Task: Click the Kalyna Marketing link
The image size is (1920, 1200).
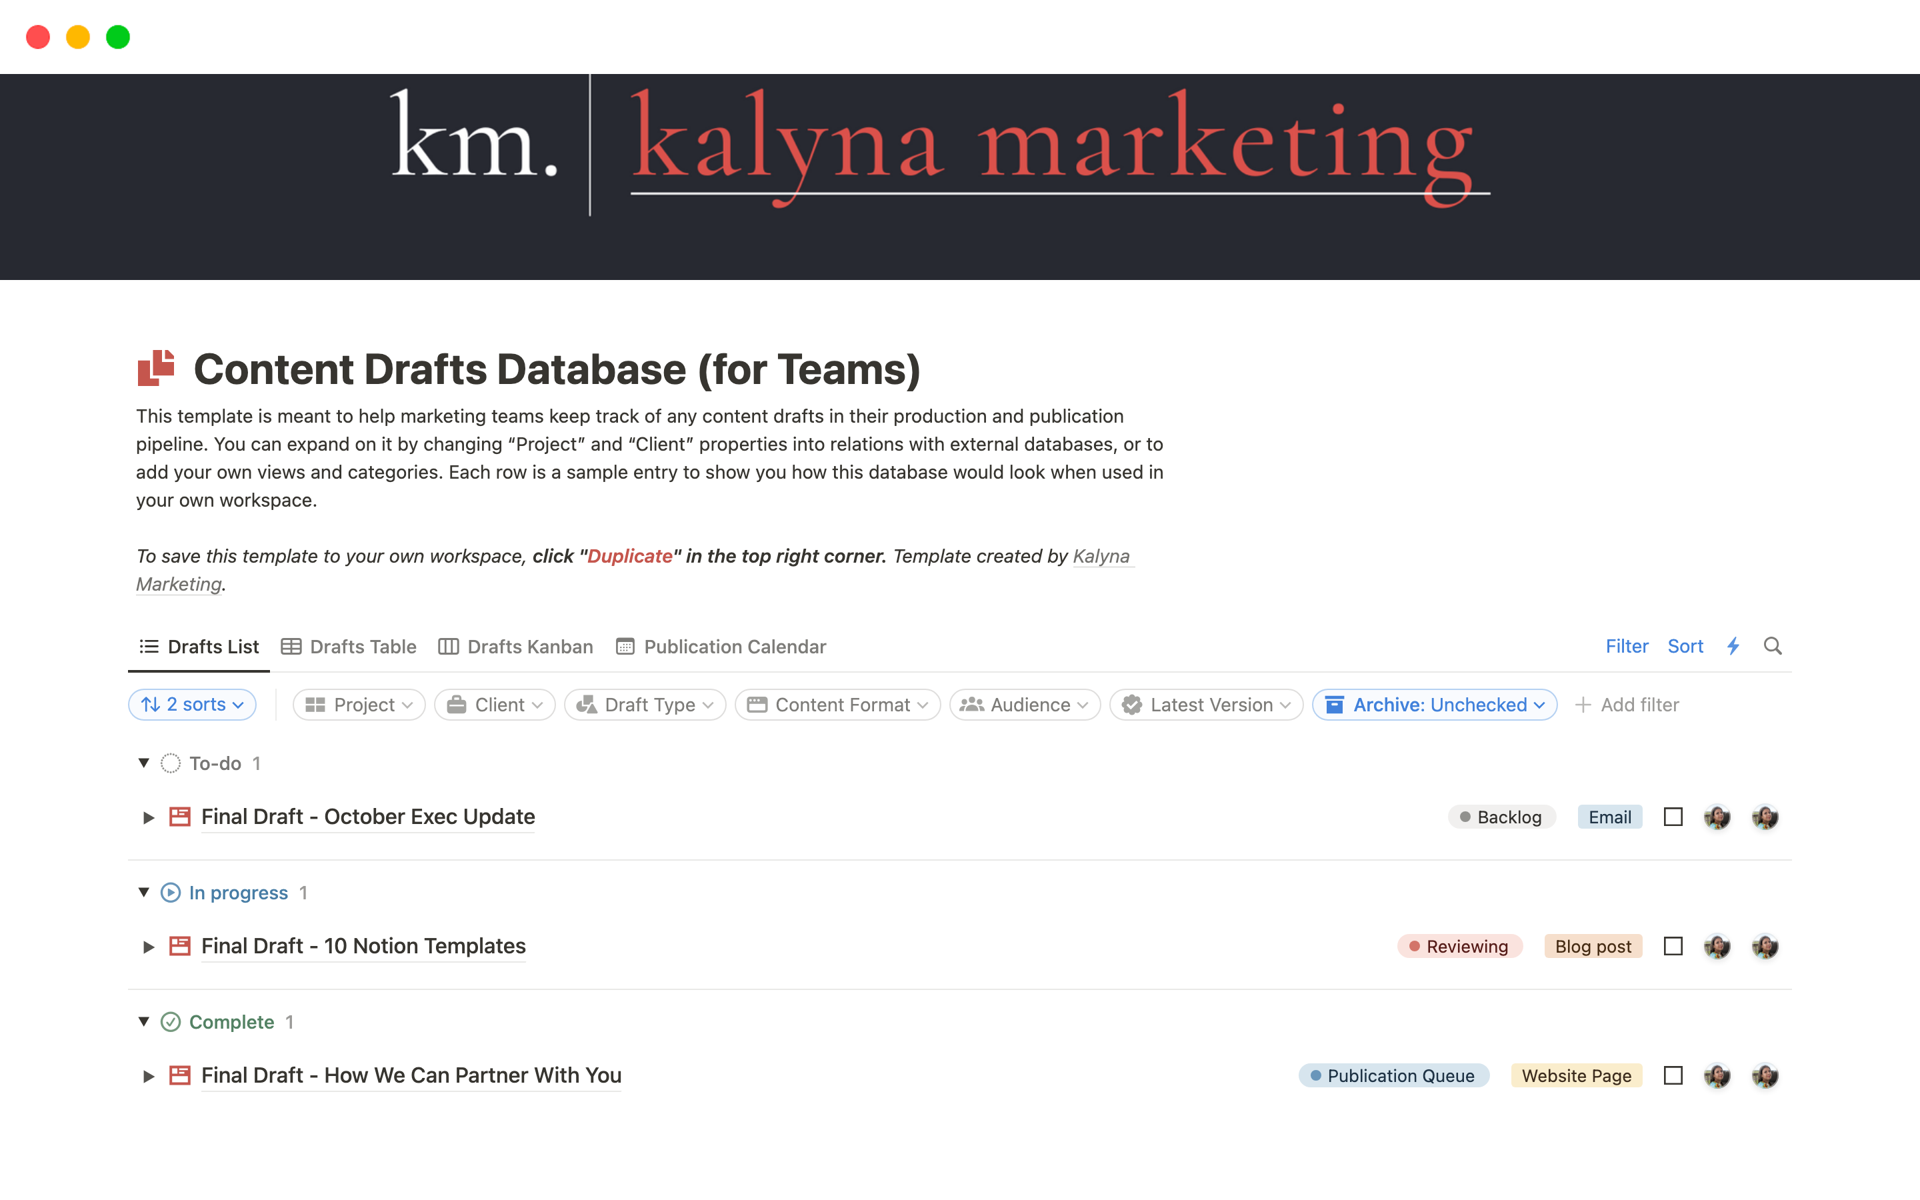Action: (1100, 556)
